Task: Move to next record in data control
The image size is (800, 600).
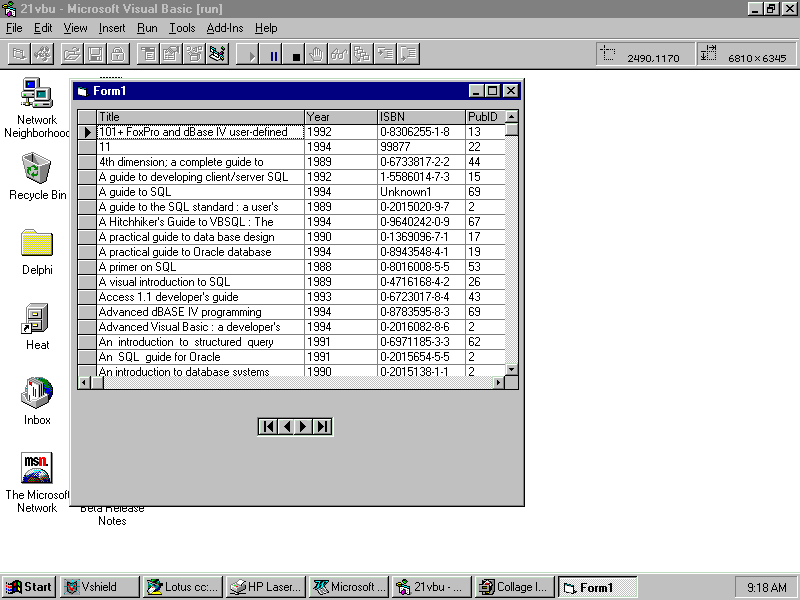Action: point(304,427)
